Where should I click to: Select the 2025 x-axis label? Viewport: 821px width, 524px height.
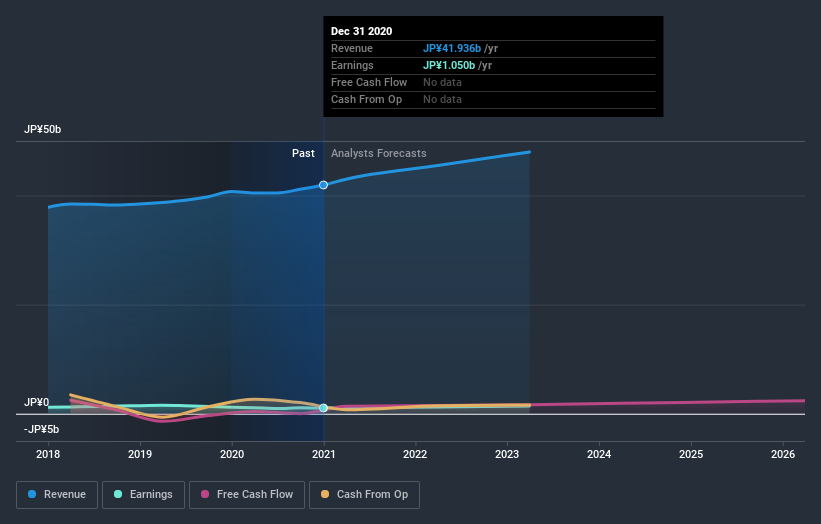pos(691,454)
